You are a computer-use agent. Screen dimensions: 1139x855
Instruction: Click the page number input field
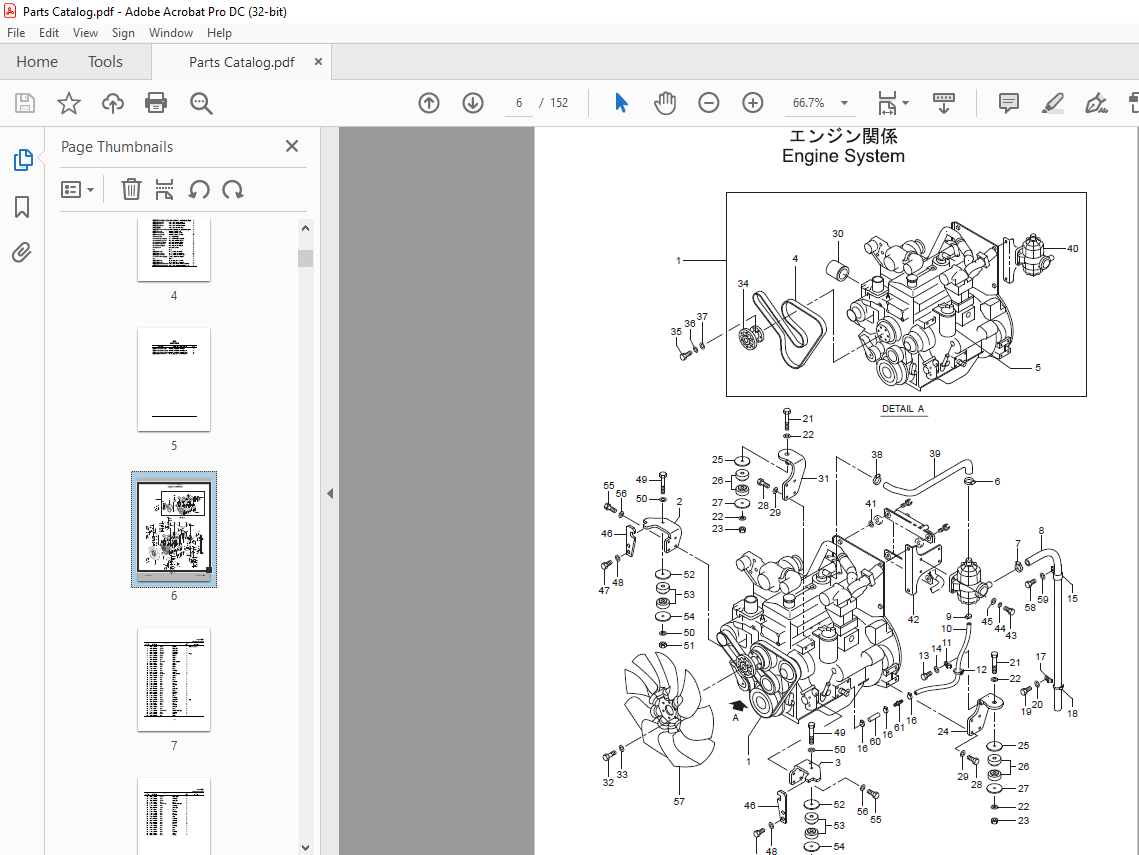[x=519, y=103]
